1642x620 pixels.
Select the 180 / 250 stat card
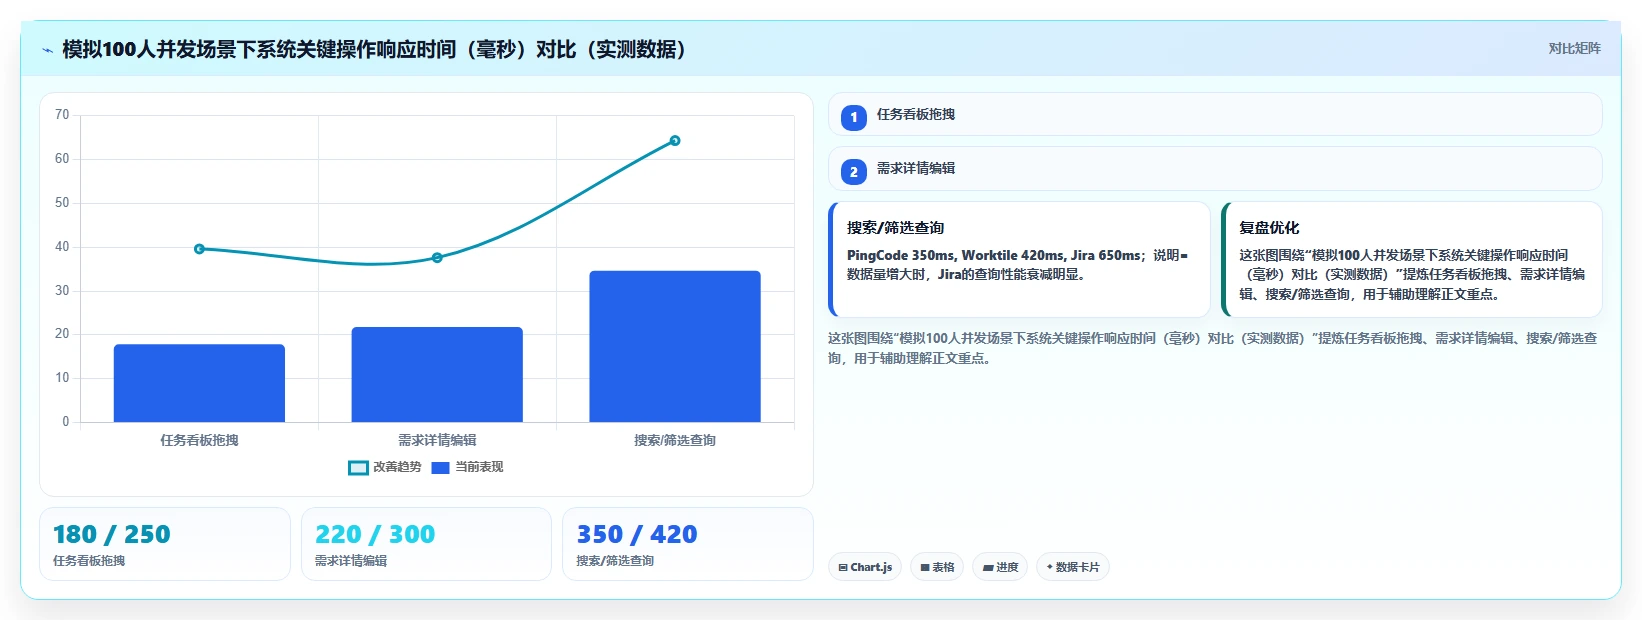click(x=165, y=544)
